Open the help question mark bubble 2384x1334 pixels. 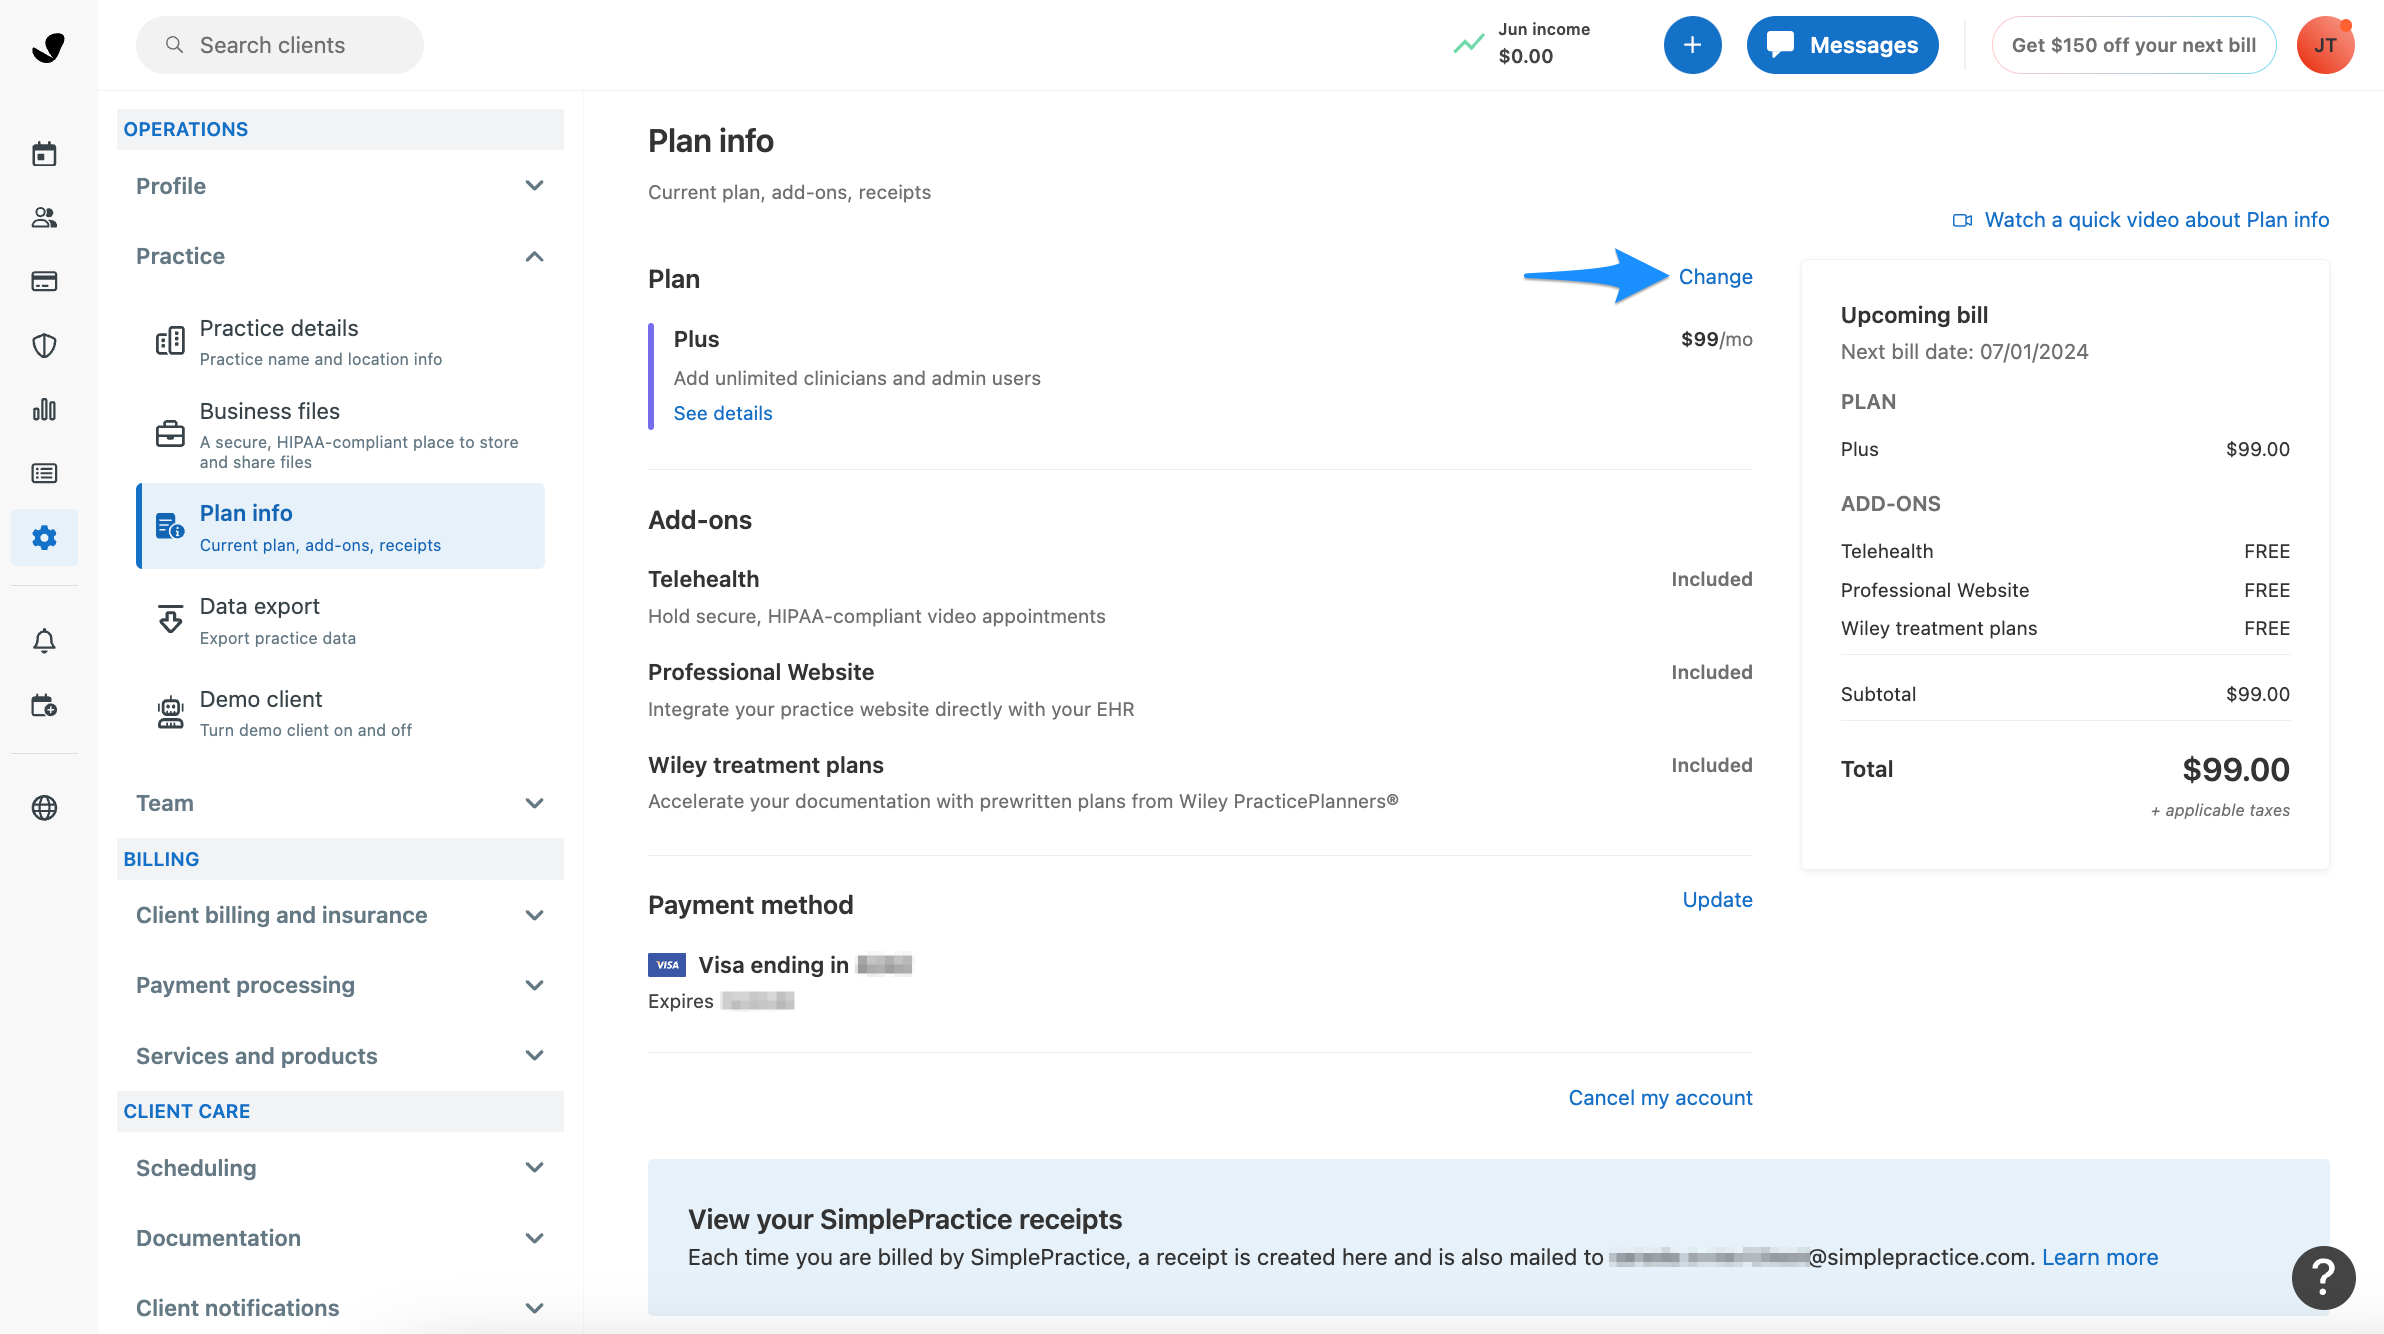click(2323, 1277)
